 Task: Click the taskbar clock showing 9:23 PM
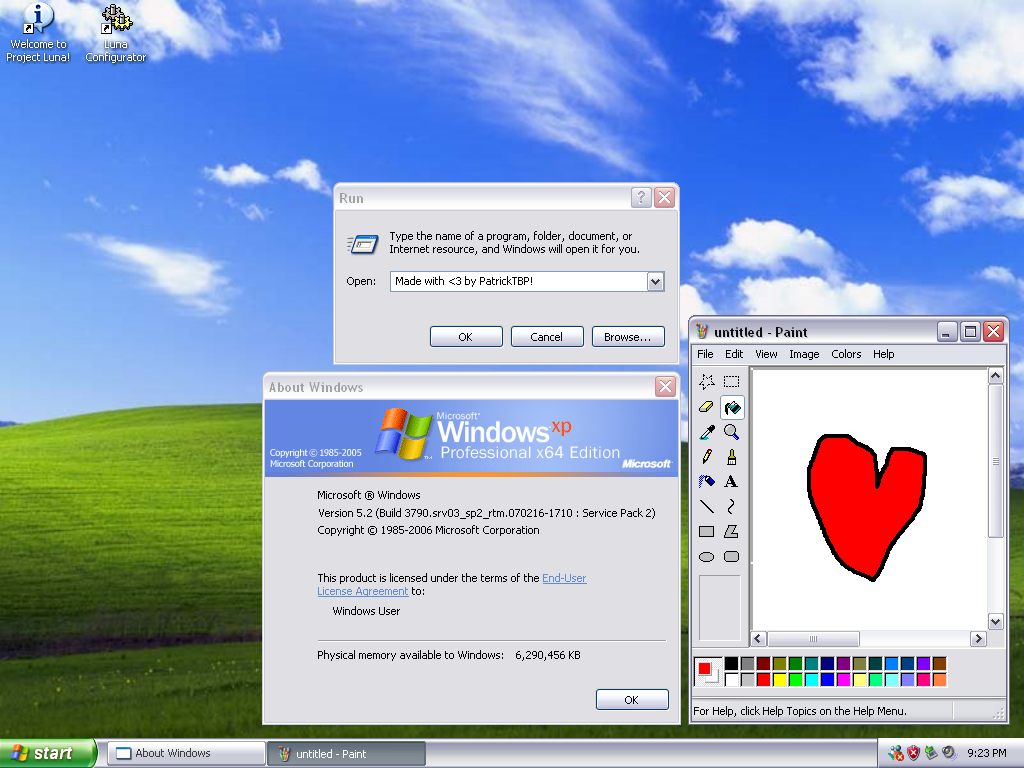click(986, 753)
